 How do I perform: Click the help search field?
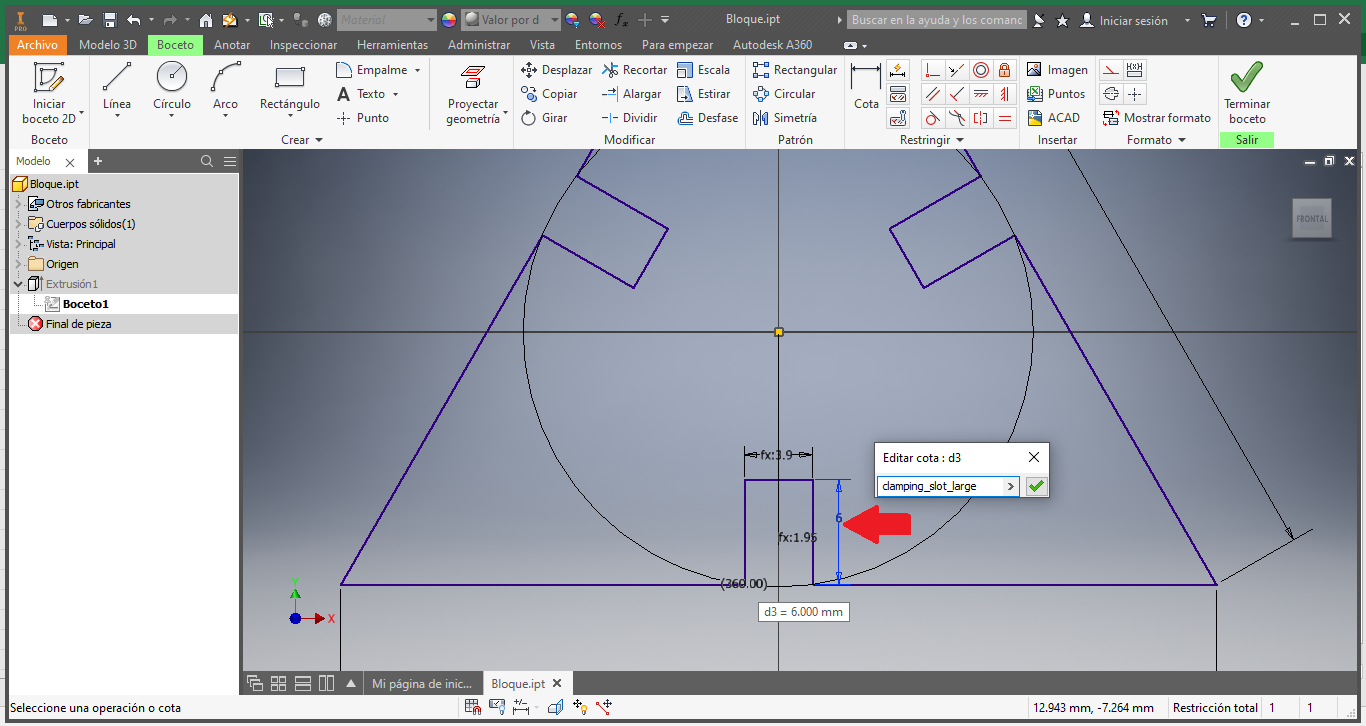click(936, 20)
